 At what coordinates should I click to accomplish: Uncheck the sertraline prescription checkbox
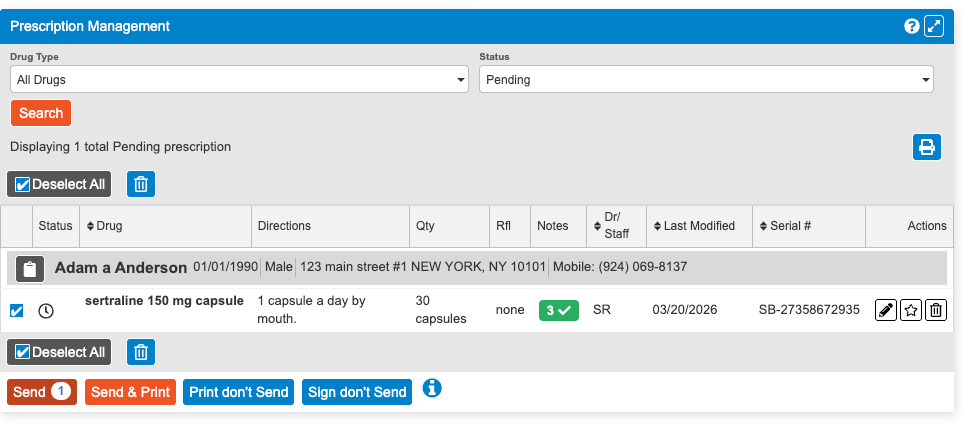[x=16, y=310]
